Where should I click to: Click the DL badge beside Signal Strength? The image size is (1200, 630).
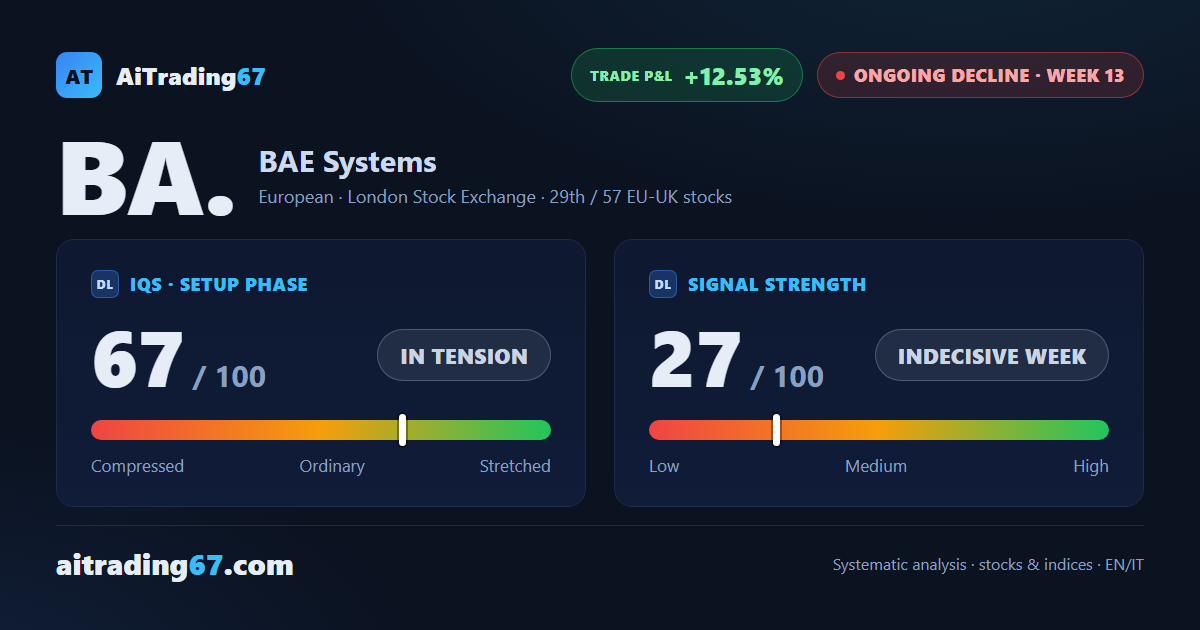(663, 284)
